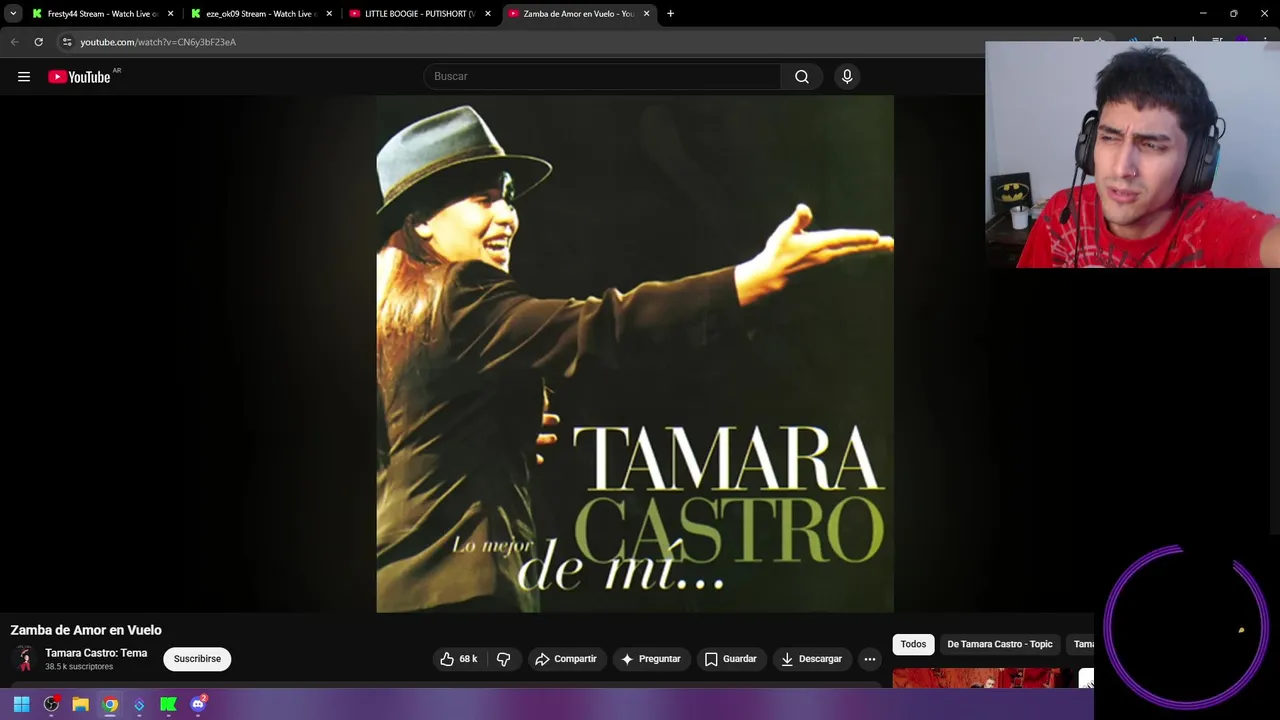Click the Chrome taskbar icon
This screenshot has height=720, width=1280.
[110, 705]
